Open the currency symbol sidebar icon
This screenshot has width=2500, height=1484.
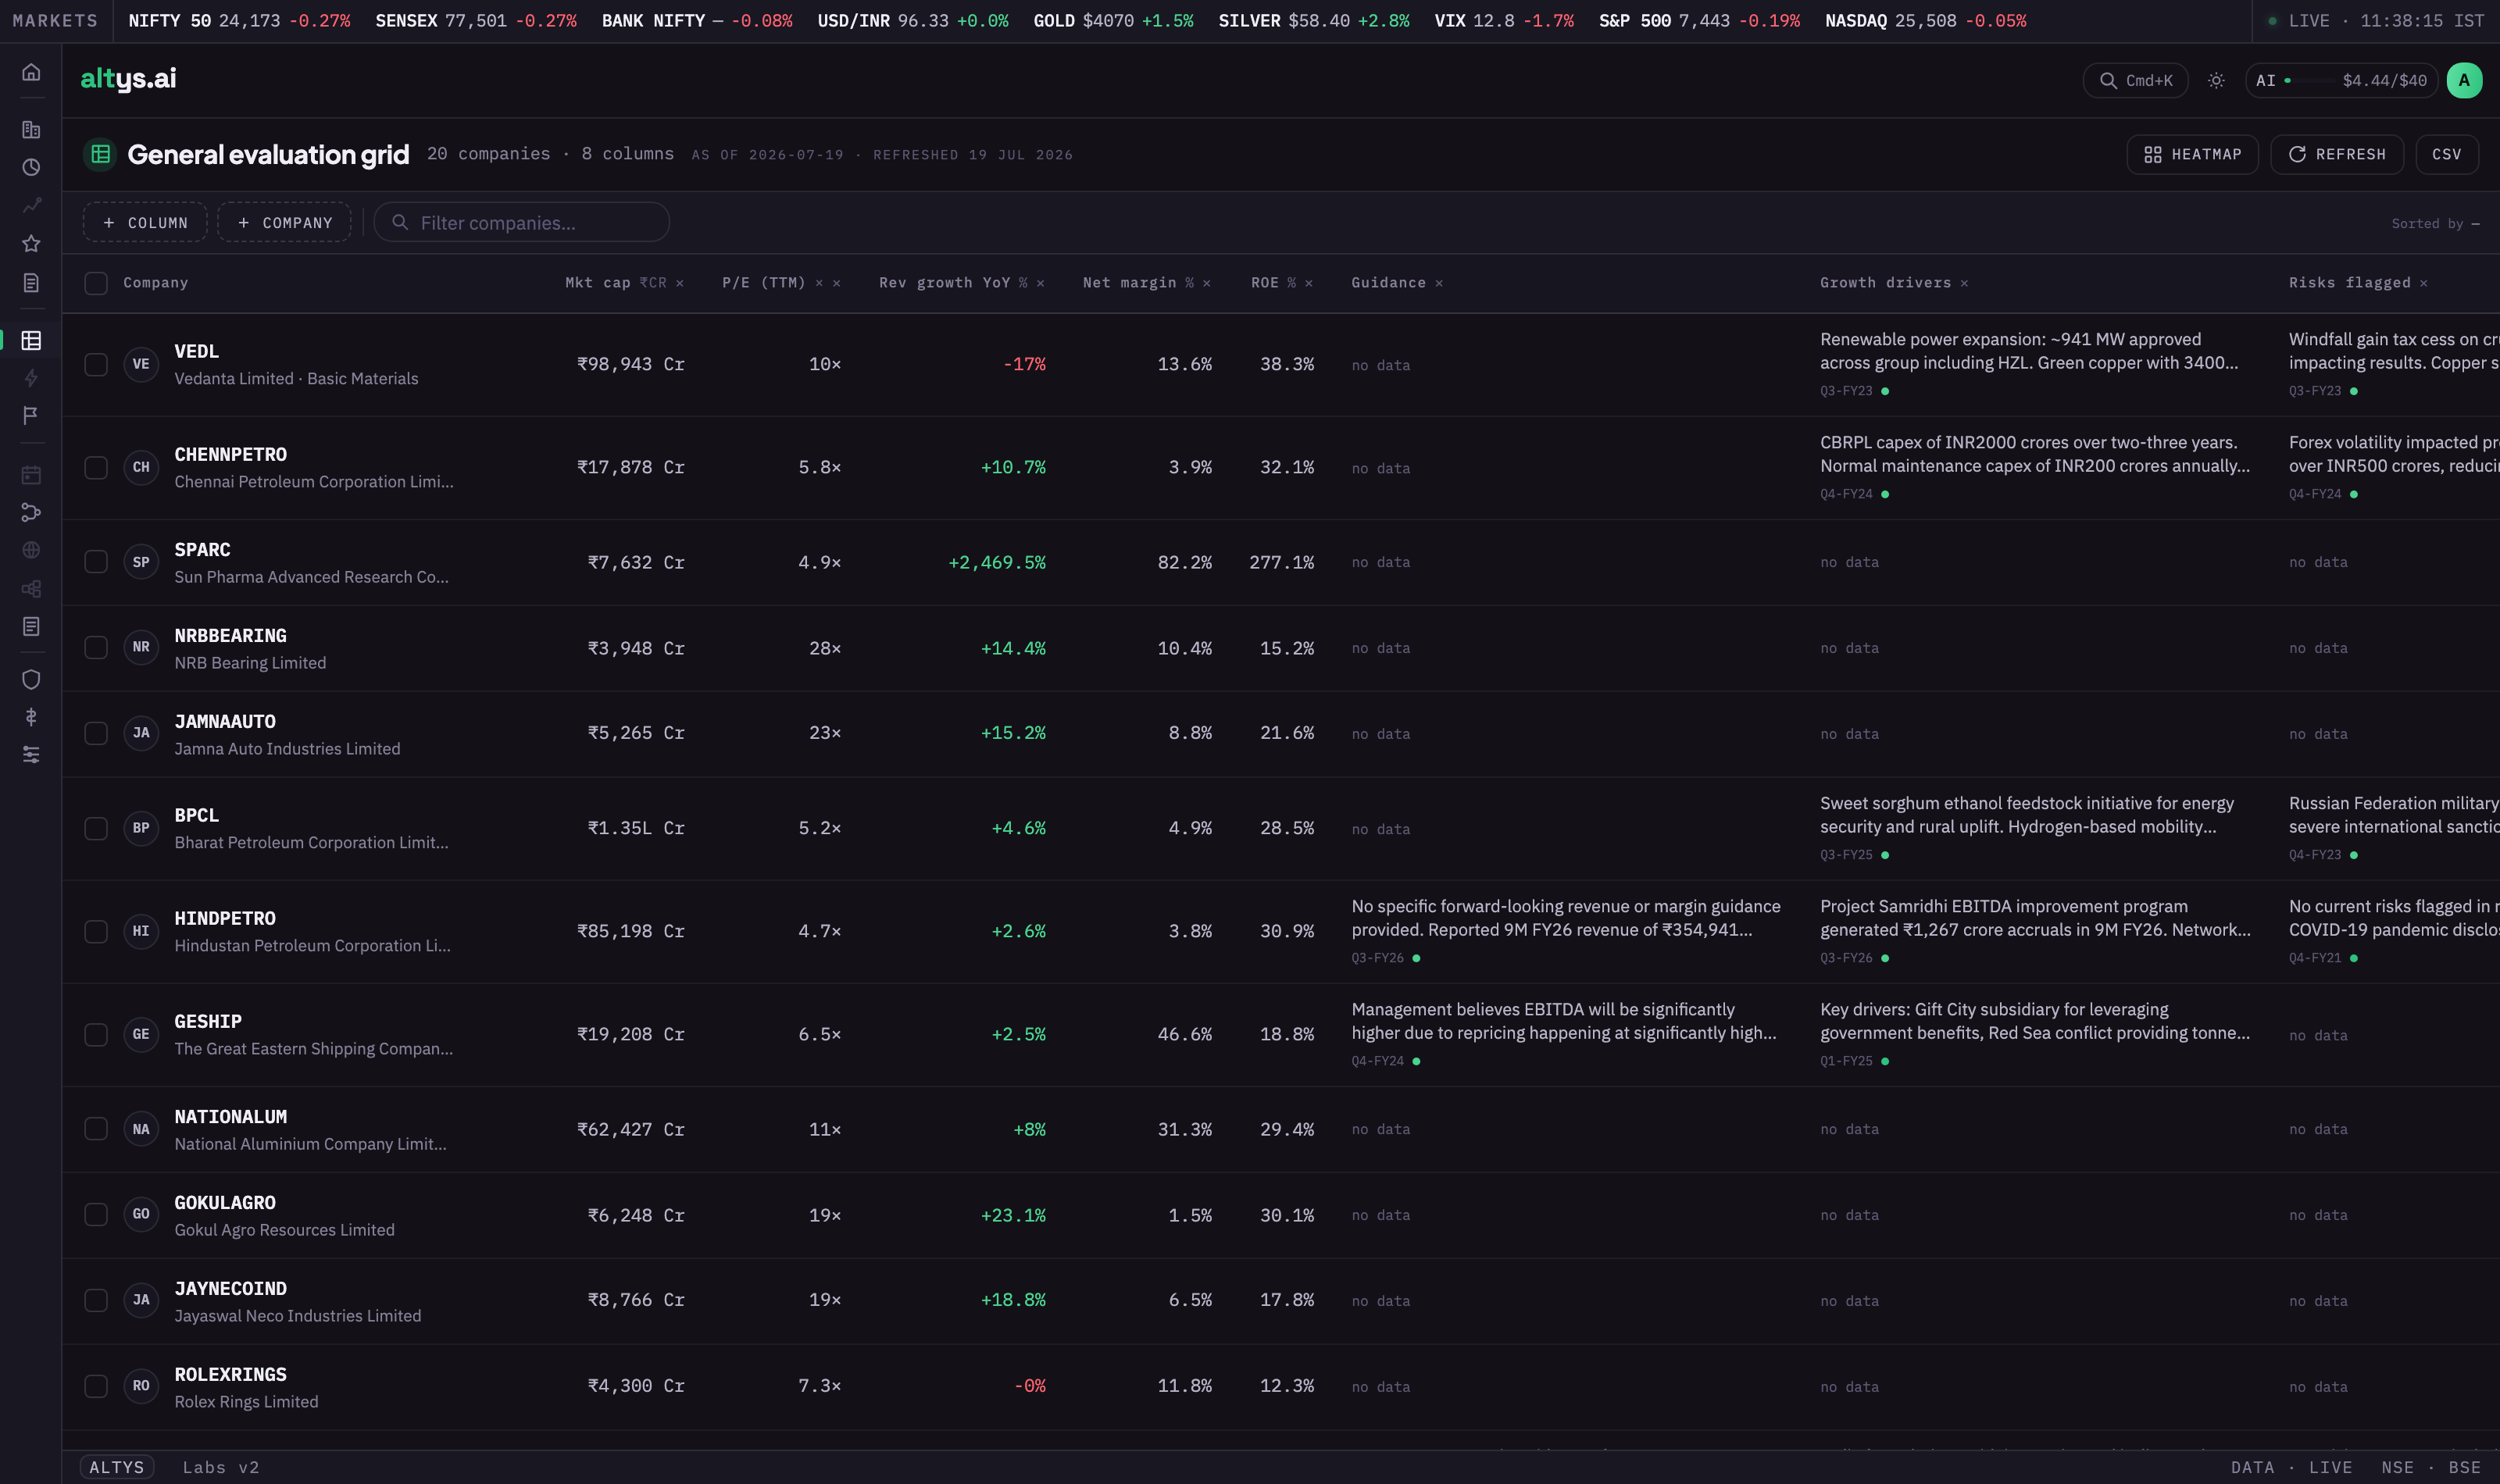[31, 717]
